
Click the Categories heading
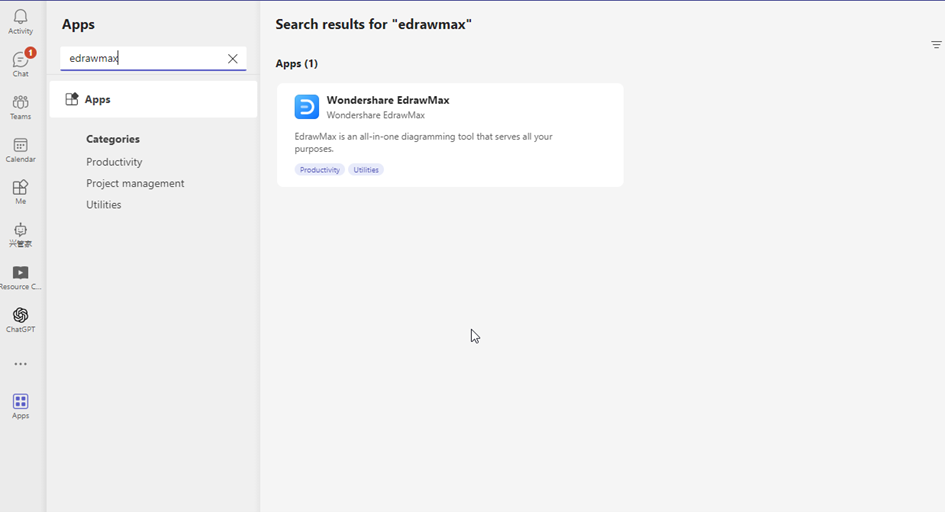tap(113, 139)
